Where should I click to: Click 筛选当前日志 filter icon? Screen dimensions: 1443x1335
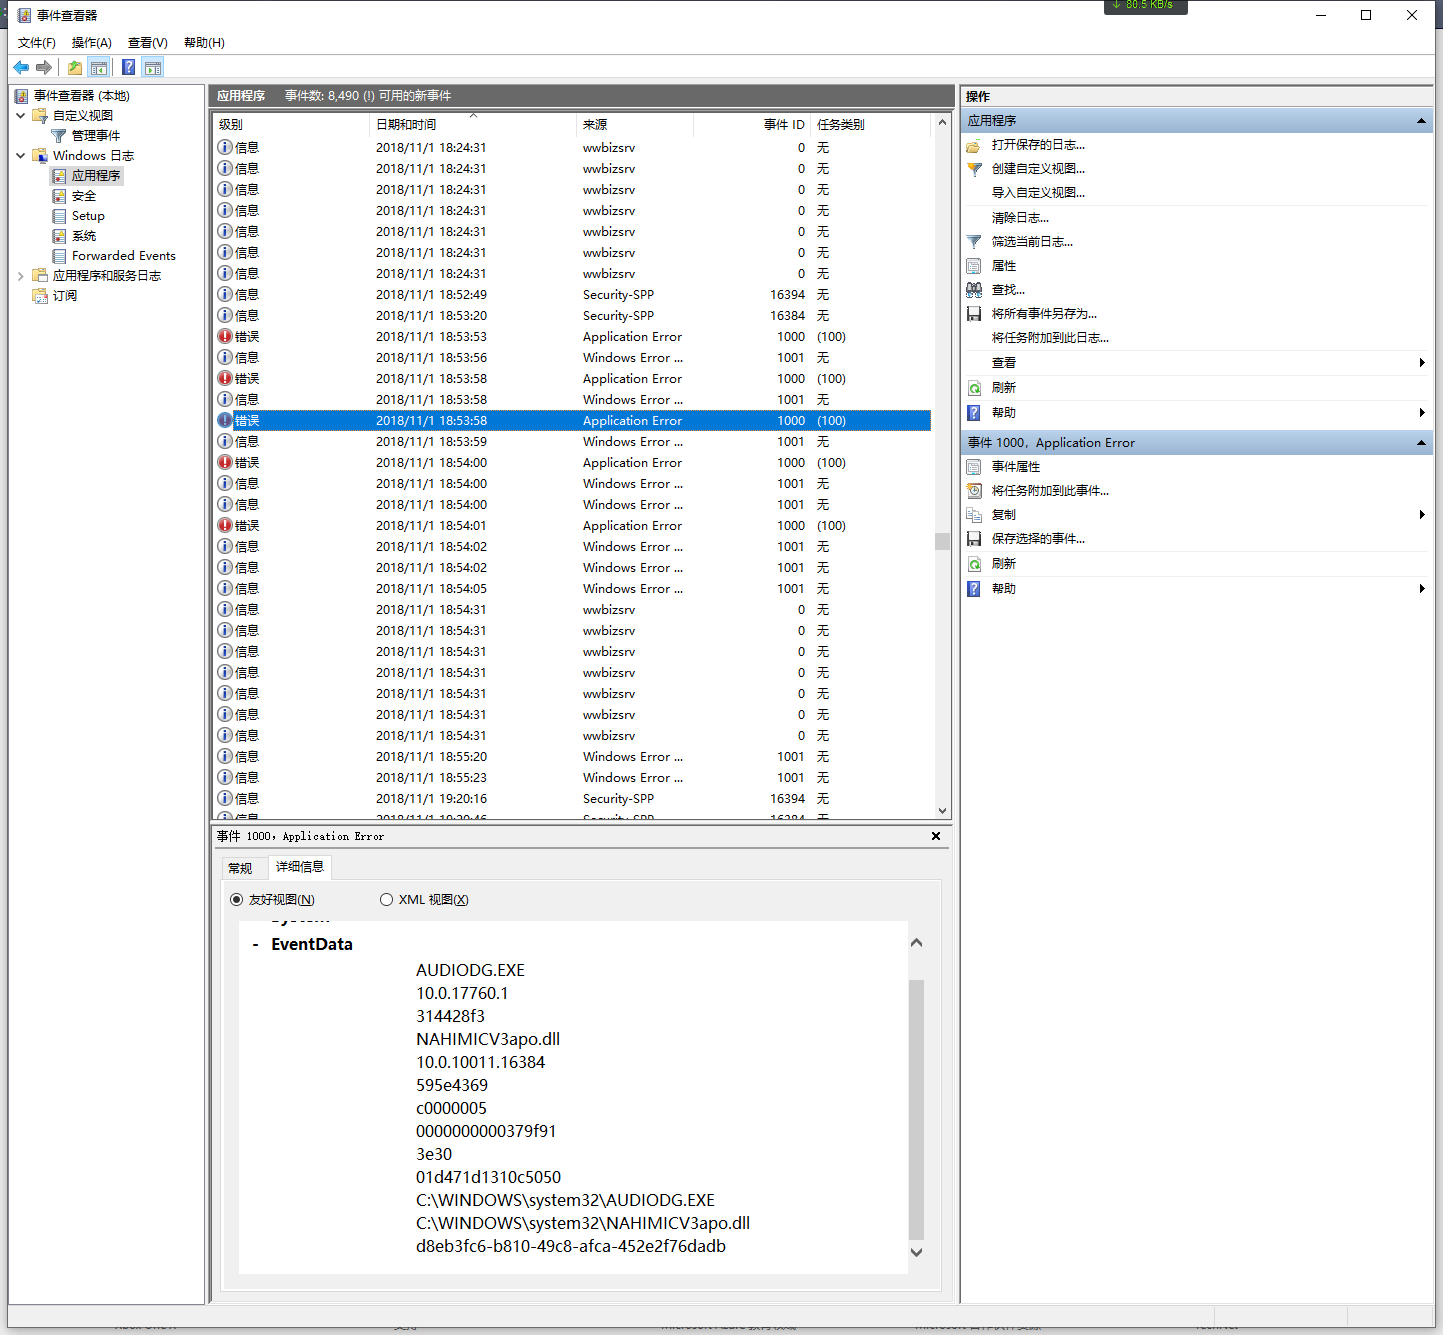click(974, 242)
